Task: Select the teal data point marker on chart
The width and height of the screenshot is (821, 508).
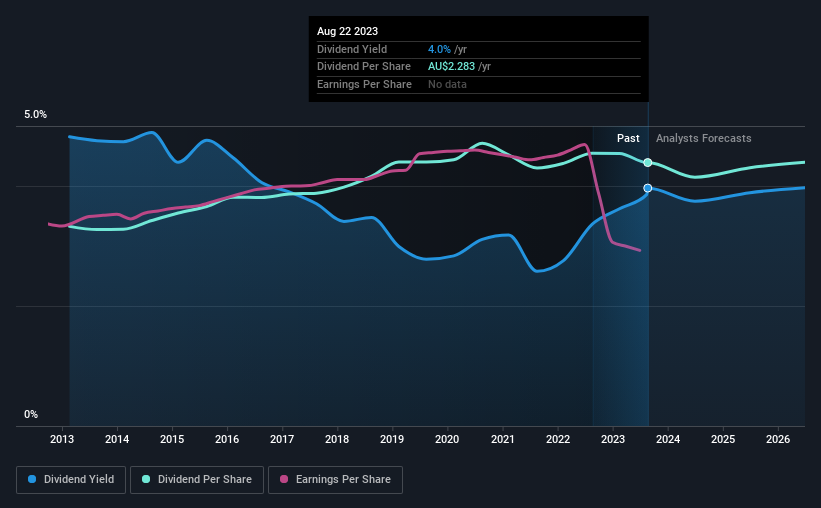Action: 648,162
